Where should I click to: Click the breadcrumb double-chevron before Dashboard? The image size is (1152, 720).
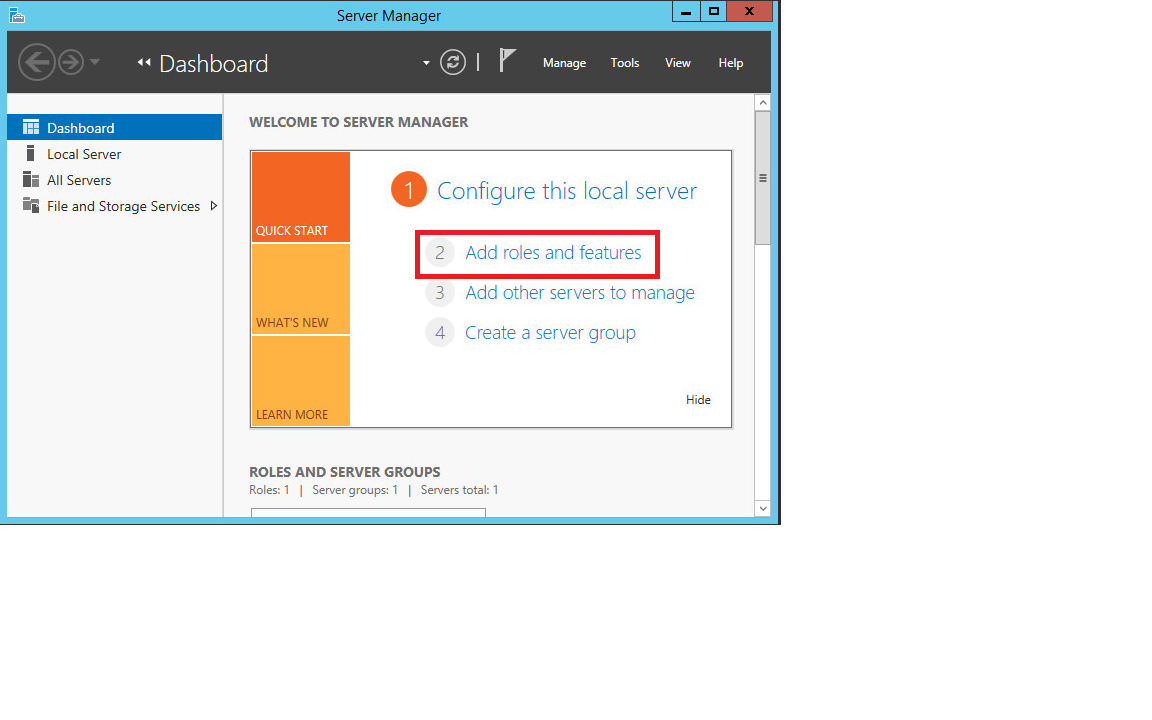[144, 62]
